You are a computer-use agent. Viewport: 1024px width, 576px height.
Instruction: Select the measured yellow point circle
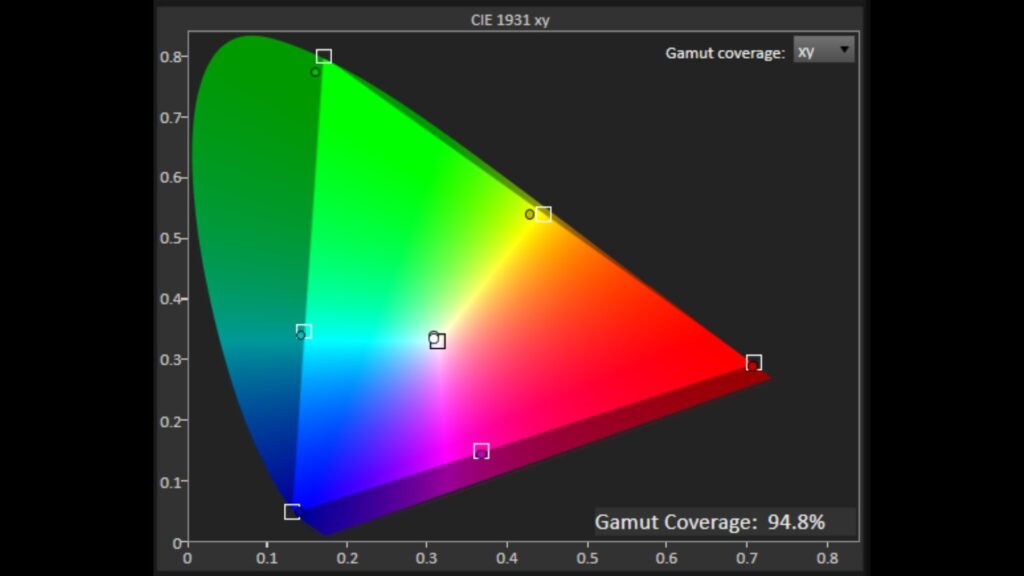530,214
